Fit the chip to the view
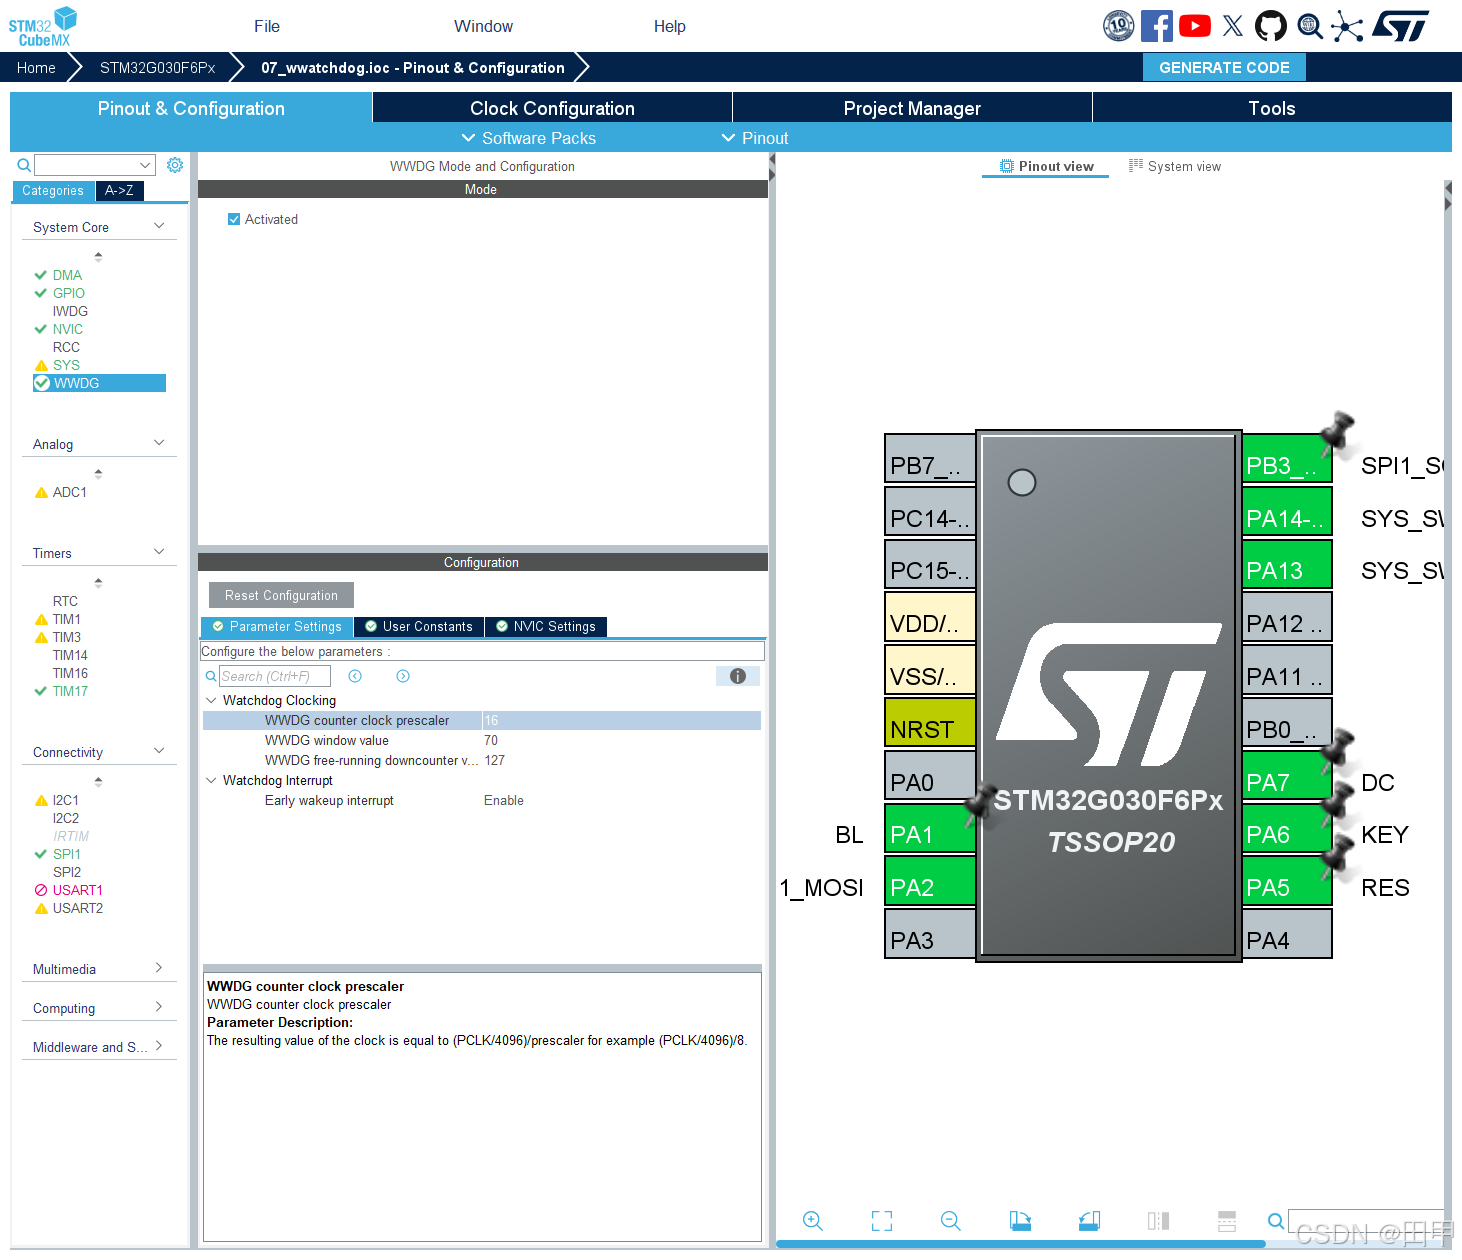Screen dimensions: 1462x1260 click(x=882, y=1221)
